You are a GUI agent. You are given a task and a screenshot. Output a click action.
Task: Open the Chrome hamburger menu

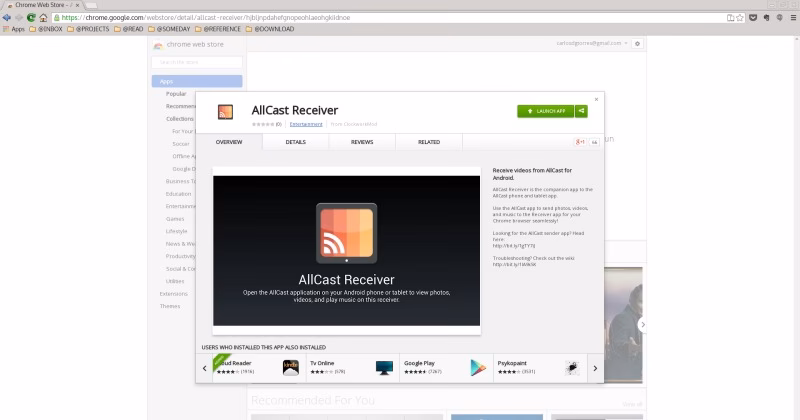(x=793, y=17)
